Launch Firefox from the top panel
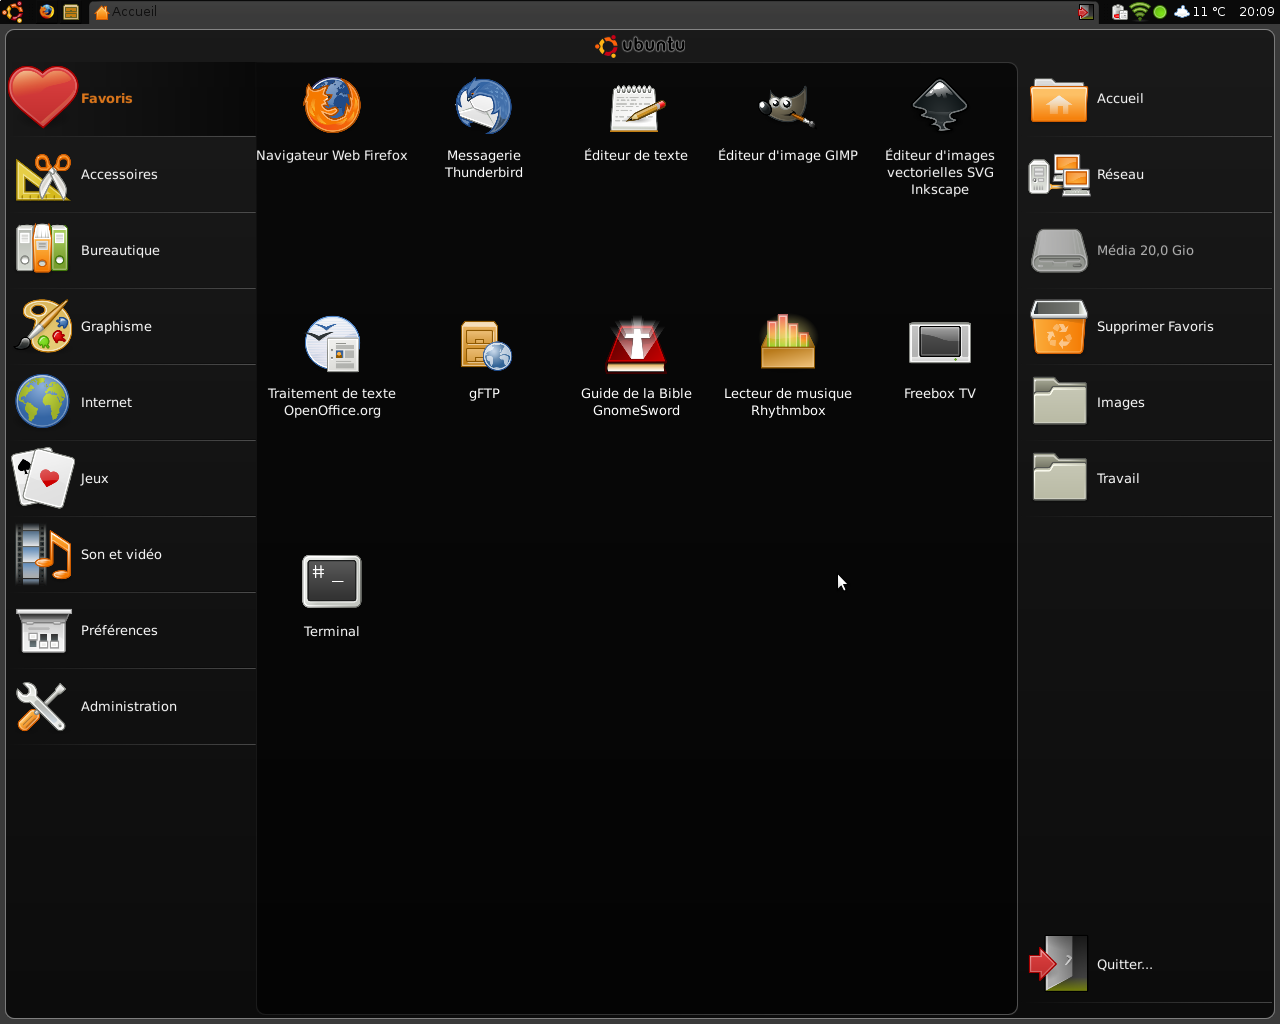1280x1024 pixels. point(47,12)
